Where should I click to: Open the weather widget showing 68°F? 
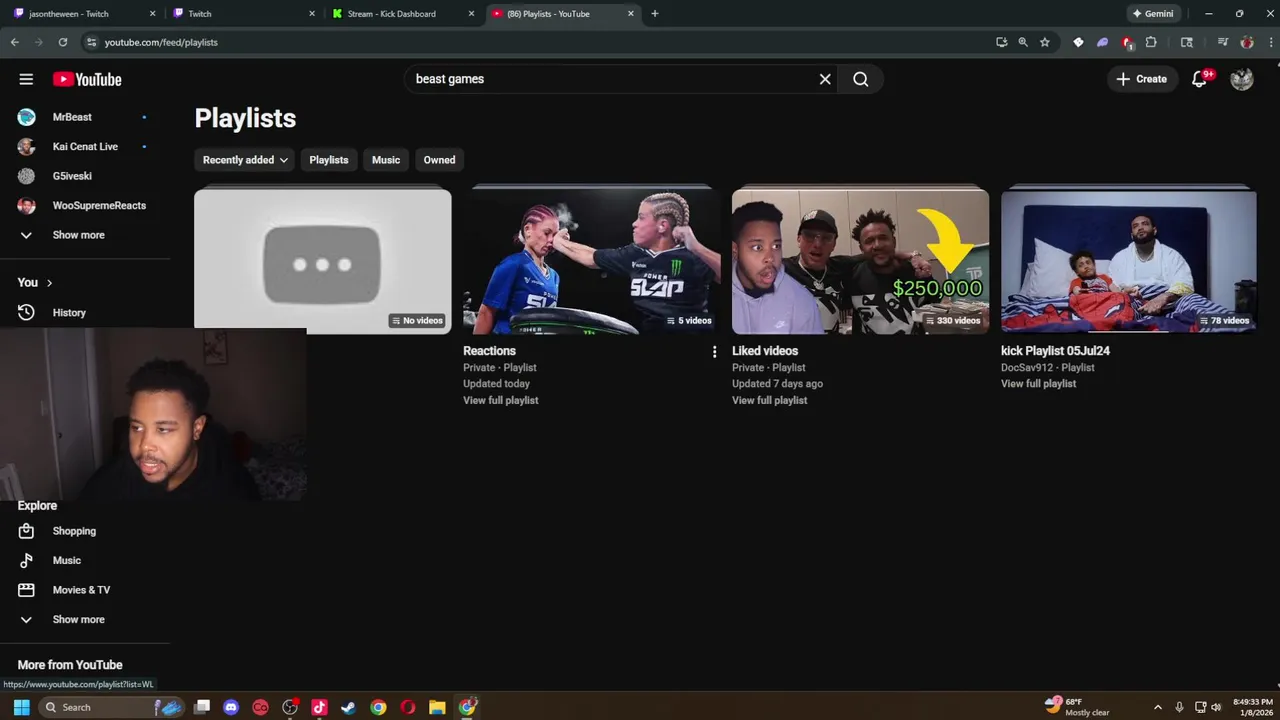coord(1076,707)
